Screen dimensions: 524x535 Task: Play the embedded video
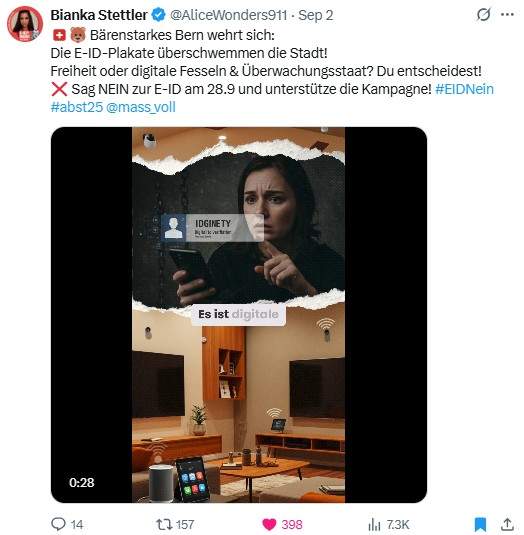(239, 315)
